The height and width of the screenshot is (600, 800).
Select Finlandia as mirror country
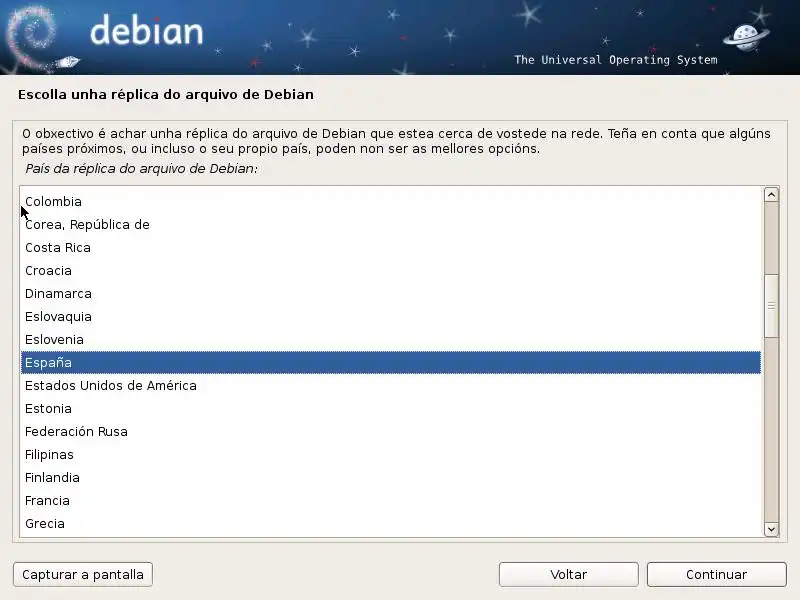391,477
